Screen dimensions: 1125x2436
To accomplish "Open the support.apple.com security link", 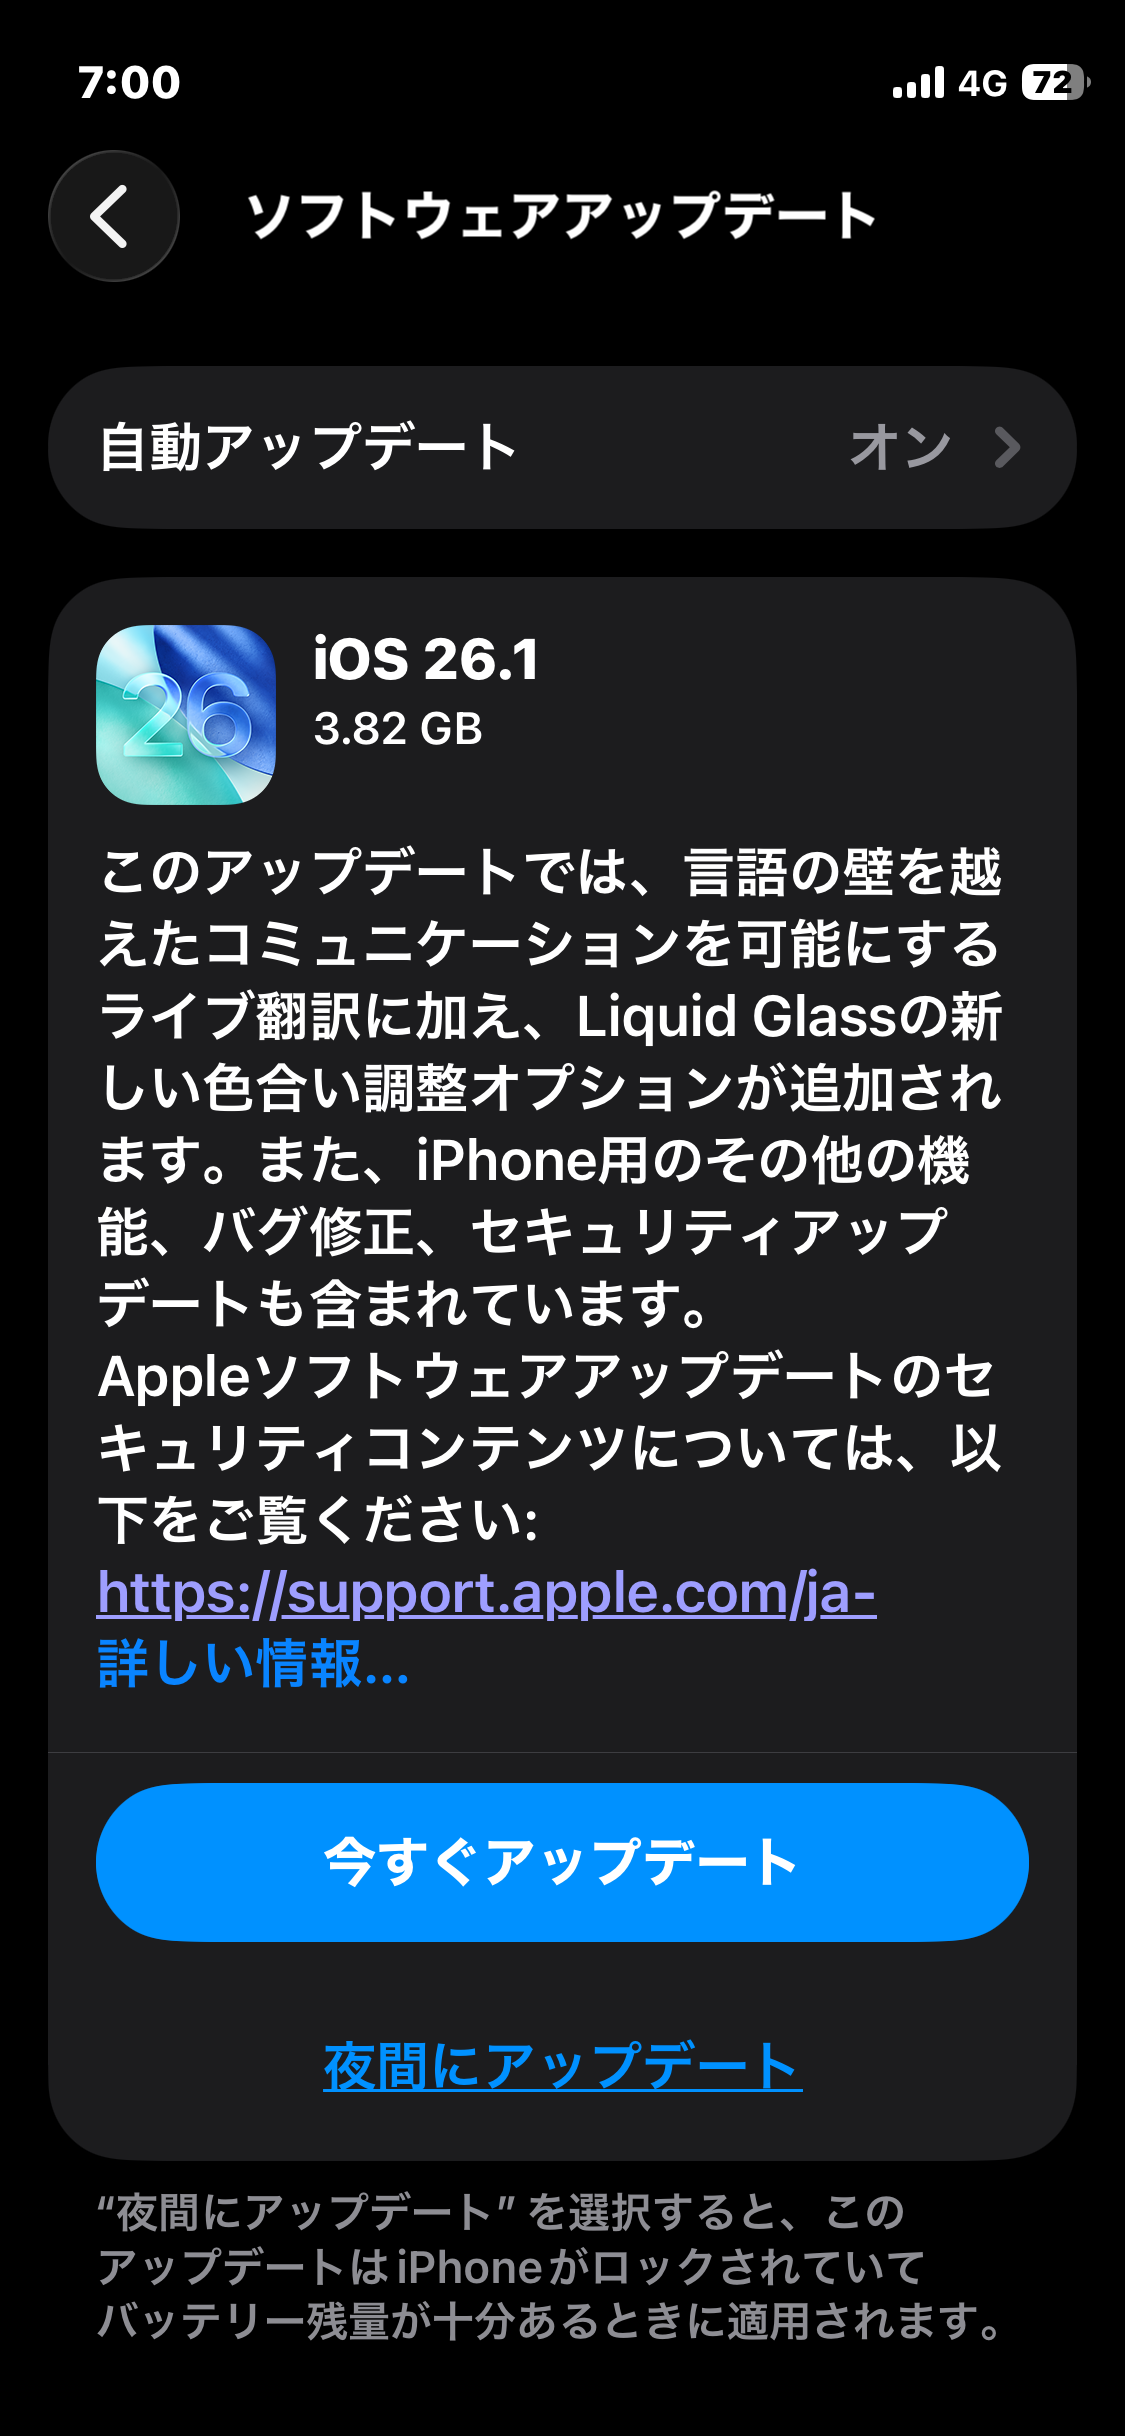I will pos(487,1592).
